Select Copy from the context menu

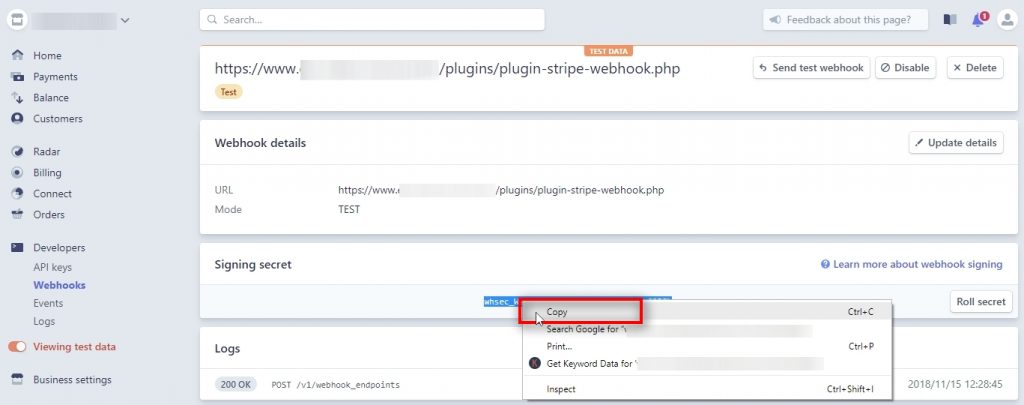pos(557,312)
